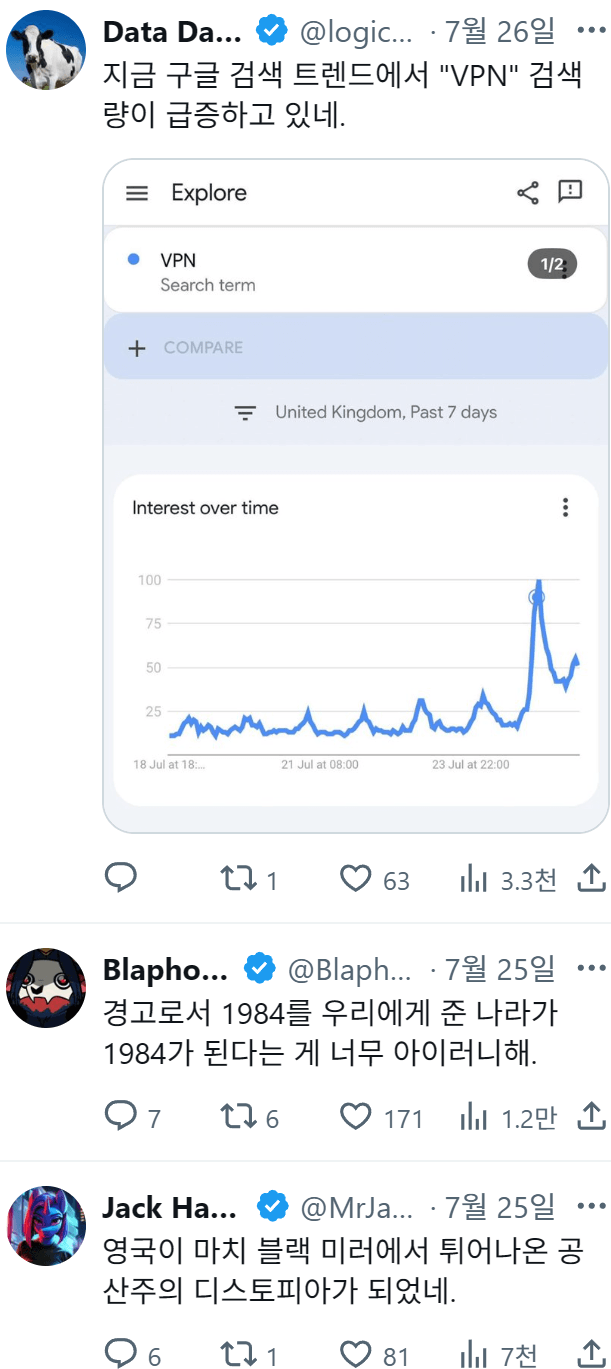Like the Blapho... 1984 tweet
The width and height of the screenshot is (611, 1369).
coord(356,1117)
